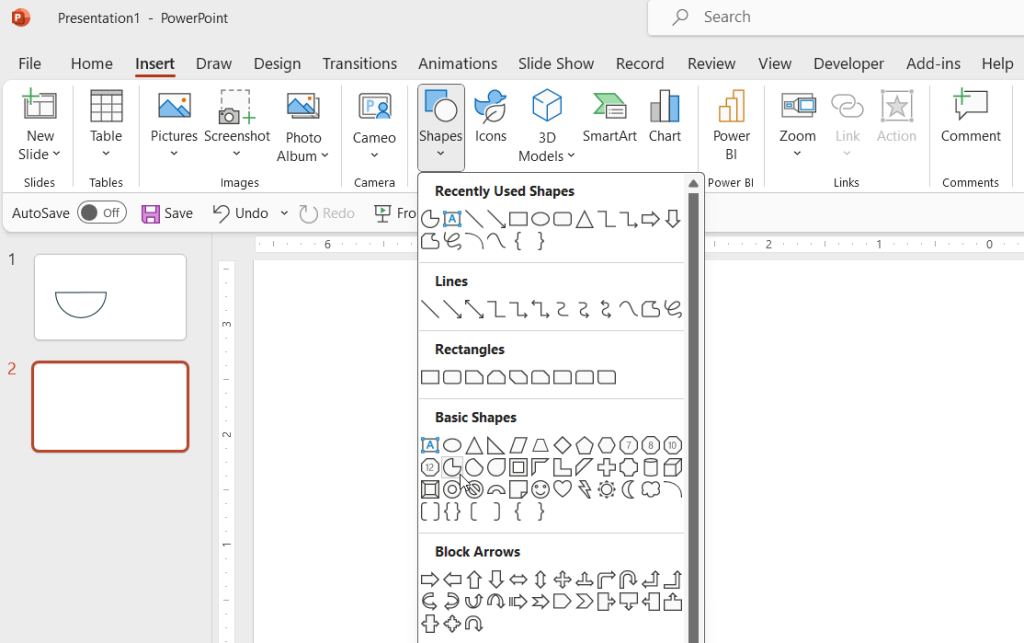Click the Save button
The height and width of the screenshot is (643, 1024).
tap(167, 213)
